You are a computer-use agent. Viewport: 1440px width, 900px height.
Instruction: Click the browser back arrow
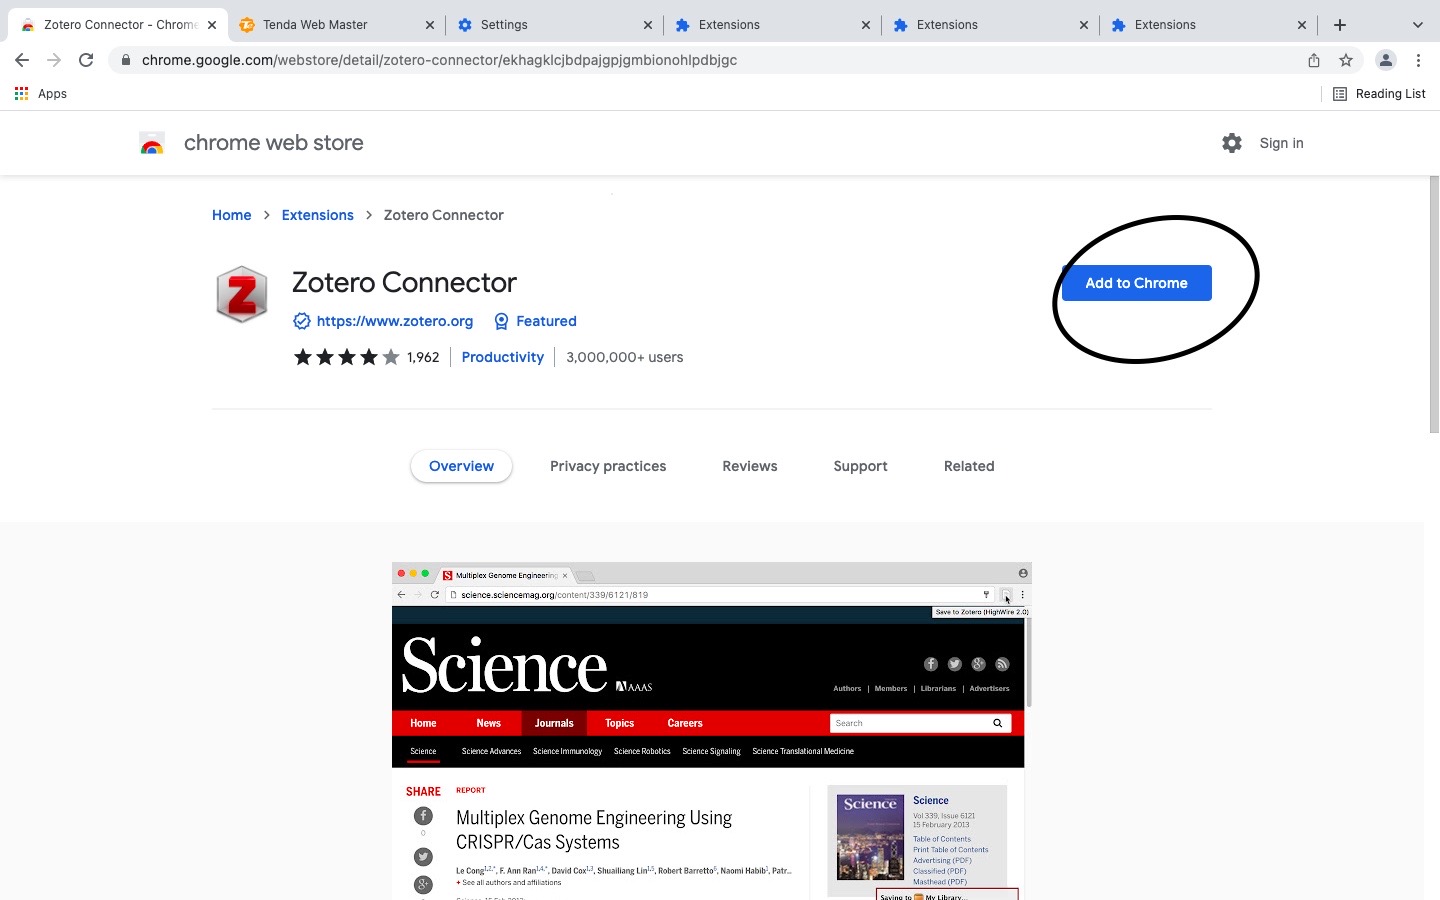point(22,60)
